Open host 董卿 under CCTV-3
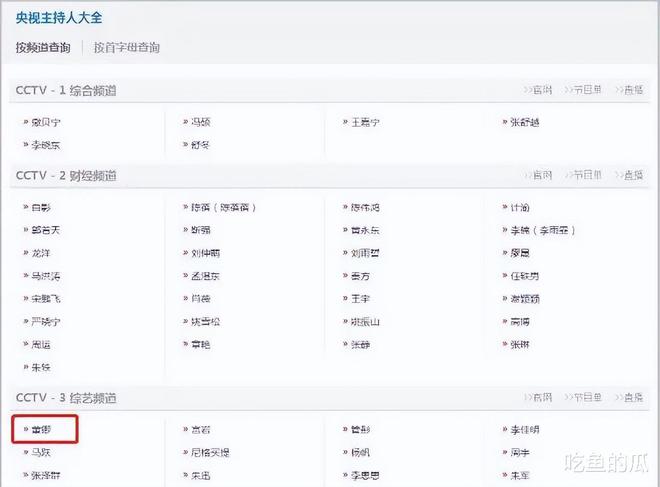660x487 pixels. point(41,429)
